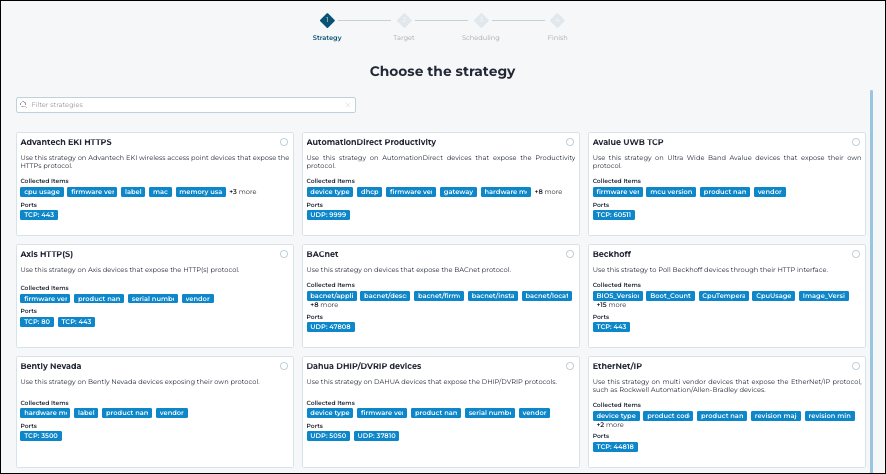The height and width of the screenshot is (474, 886).
Task: Click the 'Advantech EKI HTTPS' card title
Action: (66, 142)
